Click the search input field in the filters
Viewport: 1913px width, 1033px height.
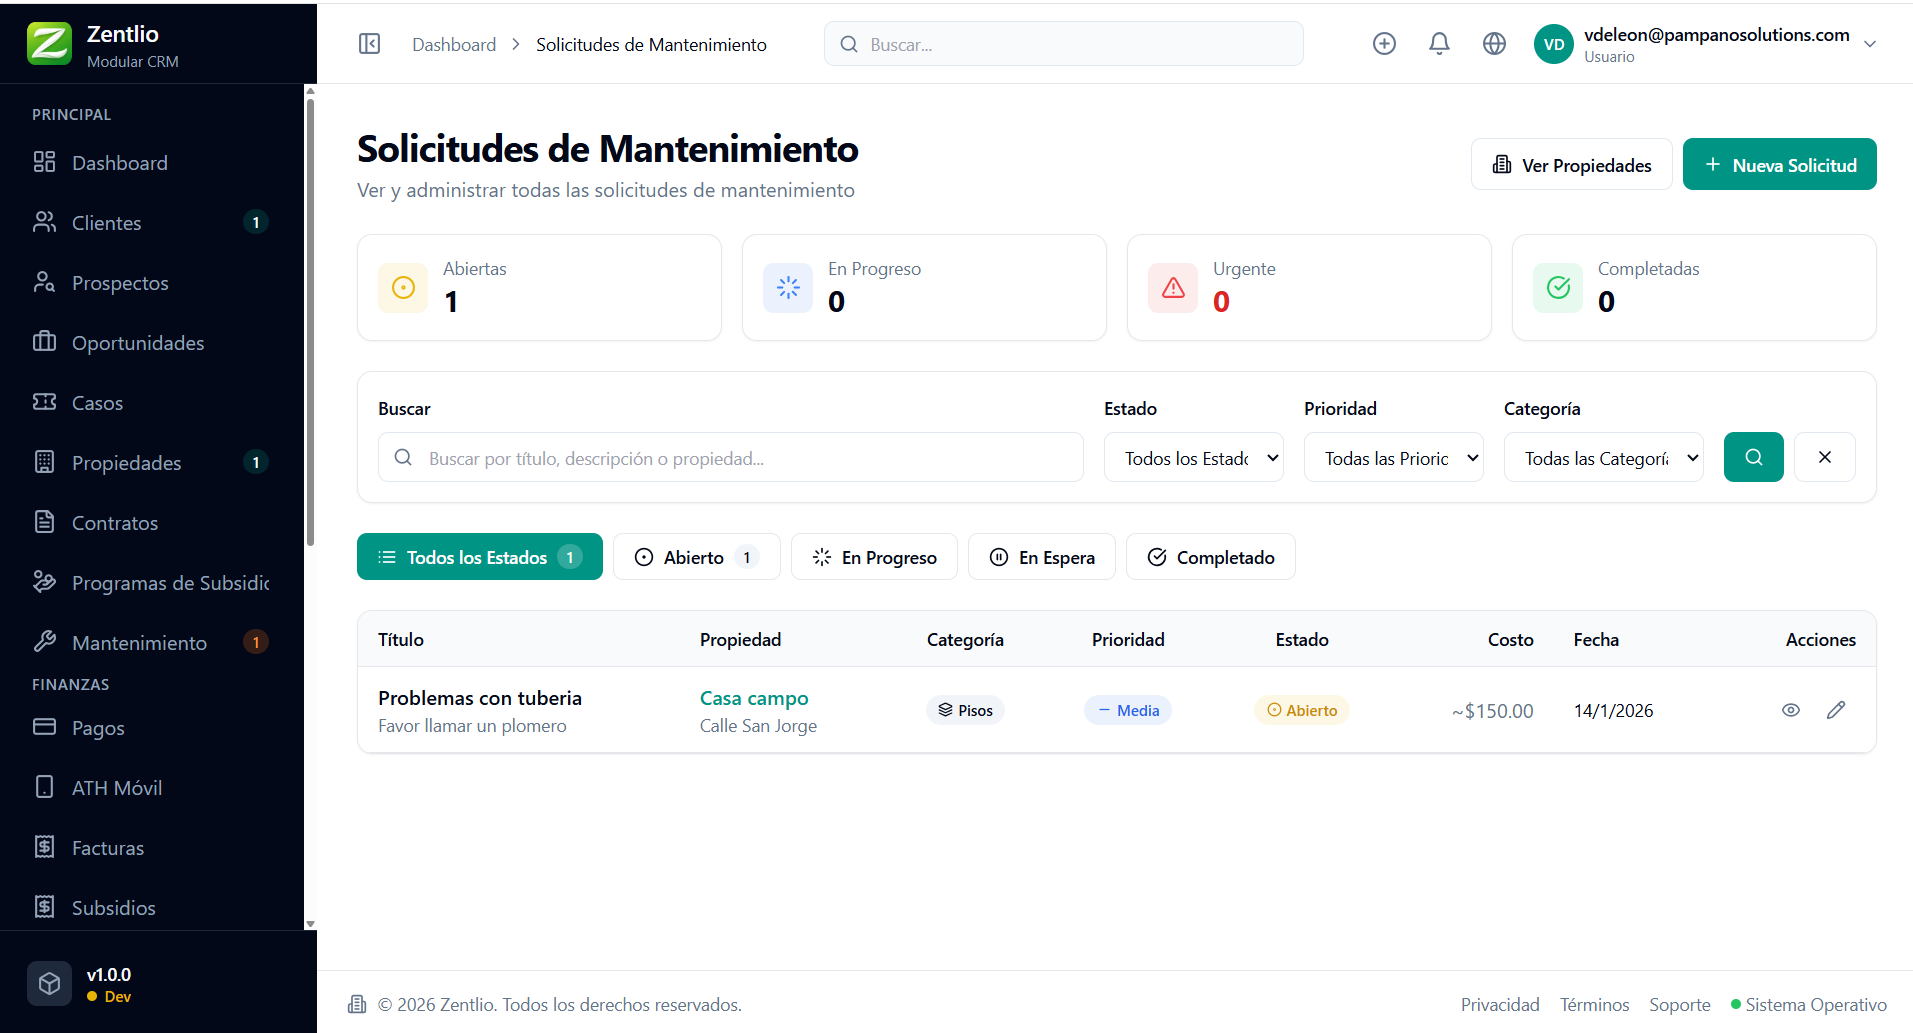[x=730, y=457]
